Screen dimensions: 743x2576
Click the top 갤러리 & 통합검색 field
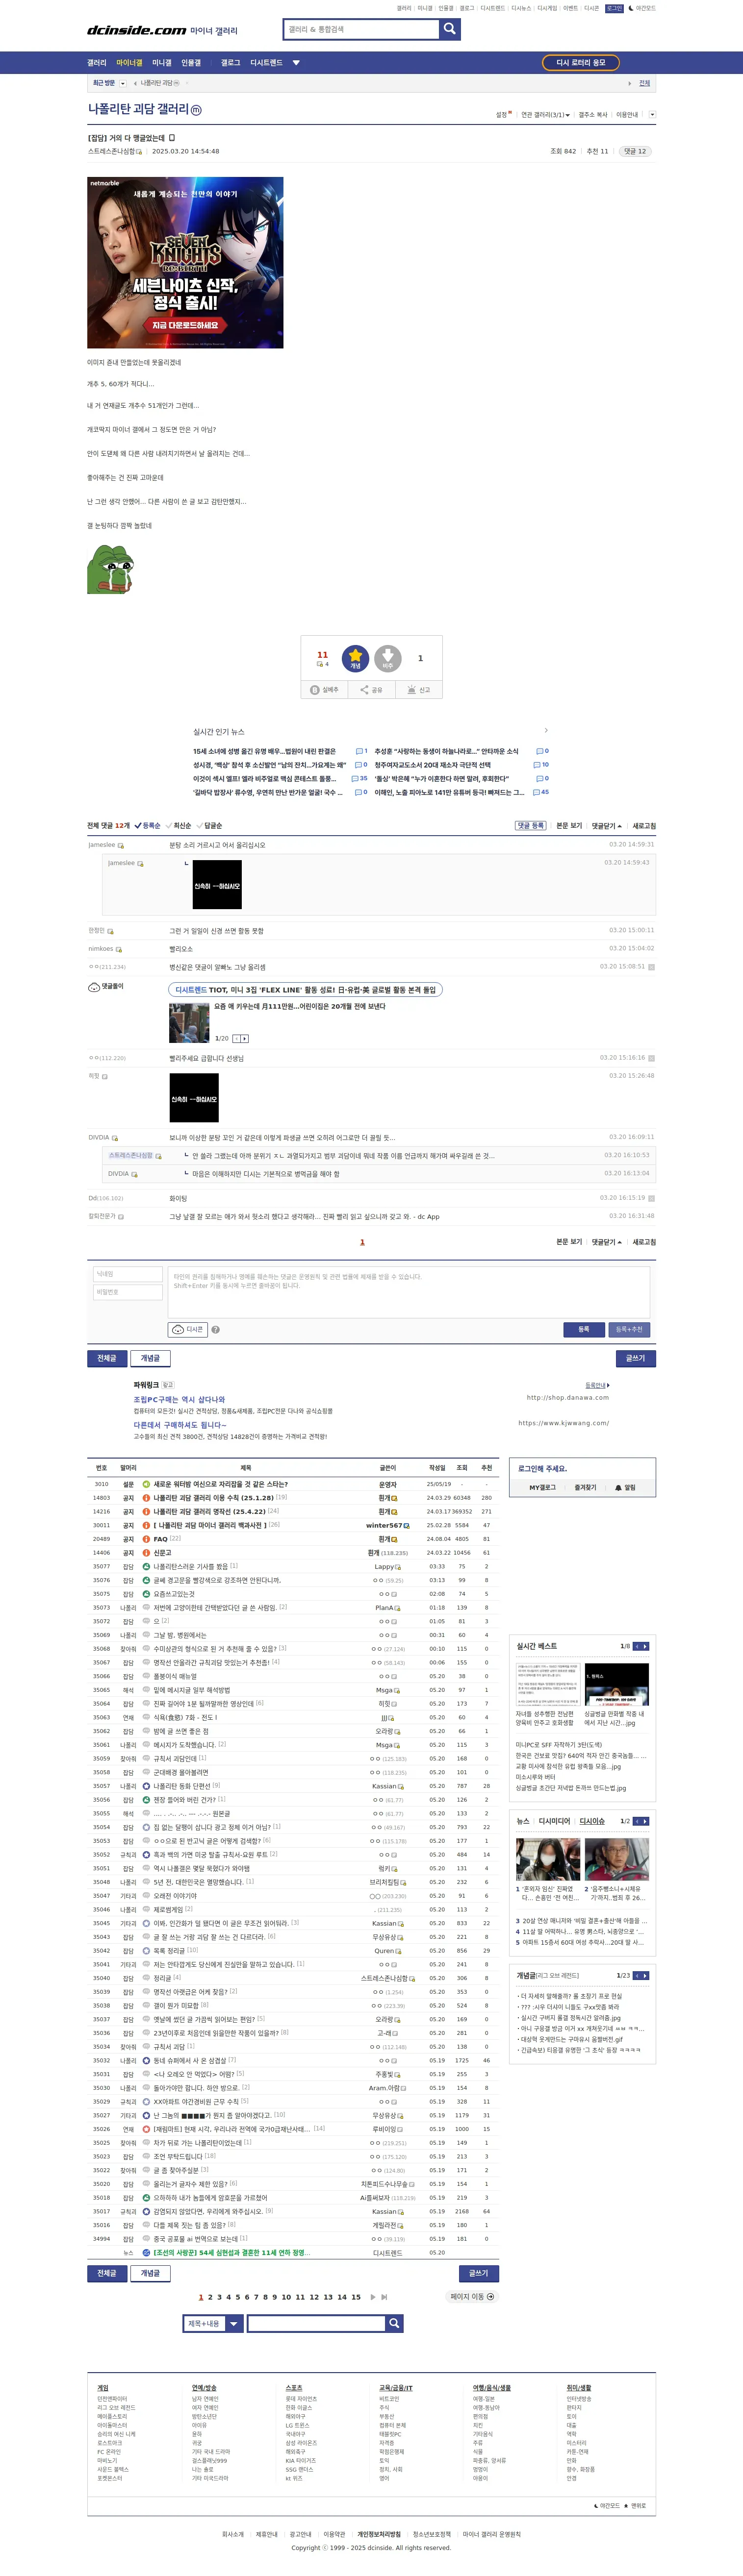click(362, 29)
